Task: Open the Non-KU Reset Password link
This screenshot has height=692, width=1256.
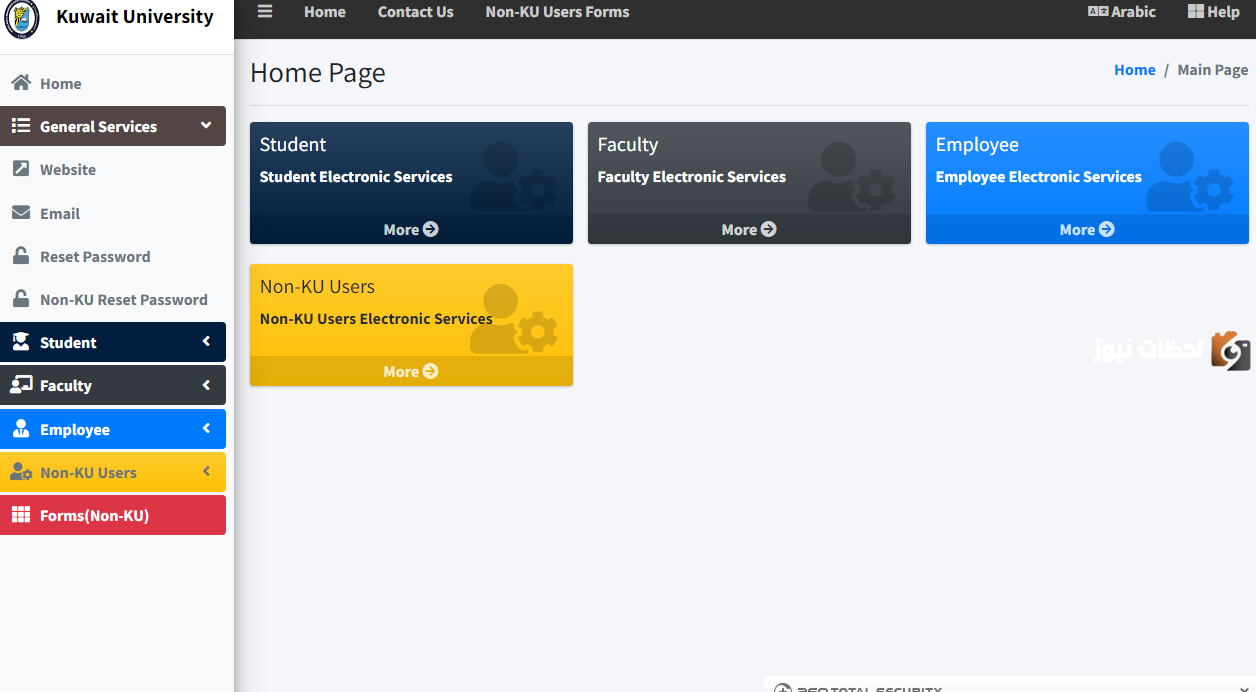Action: pyautogui.click(x=113, y=299)
